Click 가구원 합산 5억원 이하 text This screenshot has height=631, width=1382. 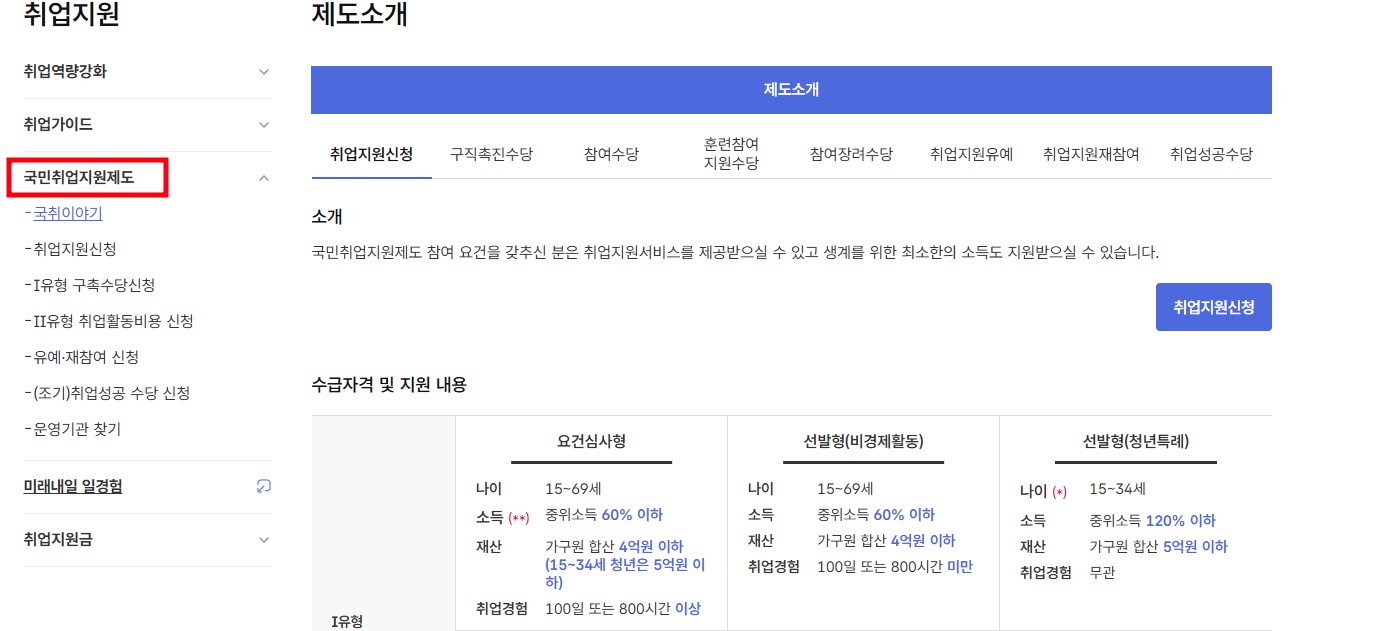(1158, 547)
